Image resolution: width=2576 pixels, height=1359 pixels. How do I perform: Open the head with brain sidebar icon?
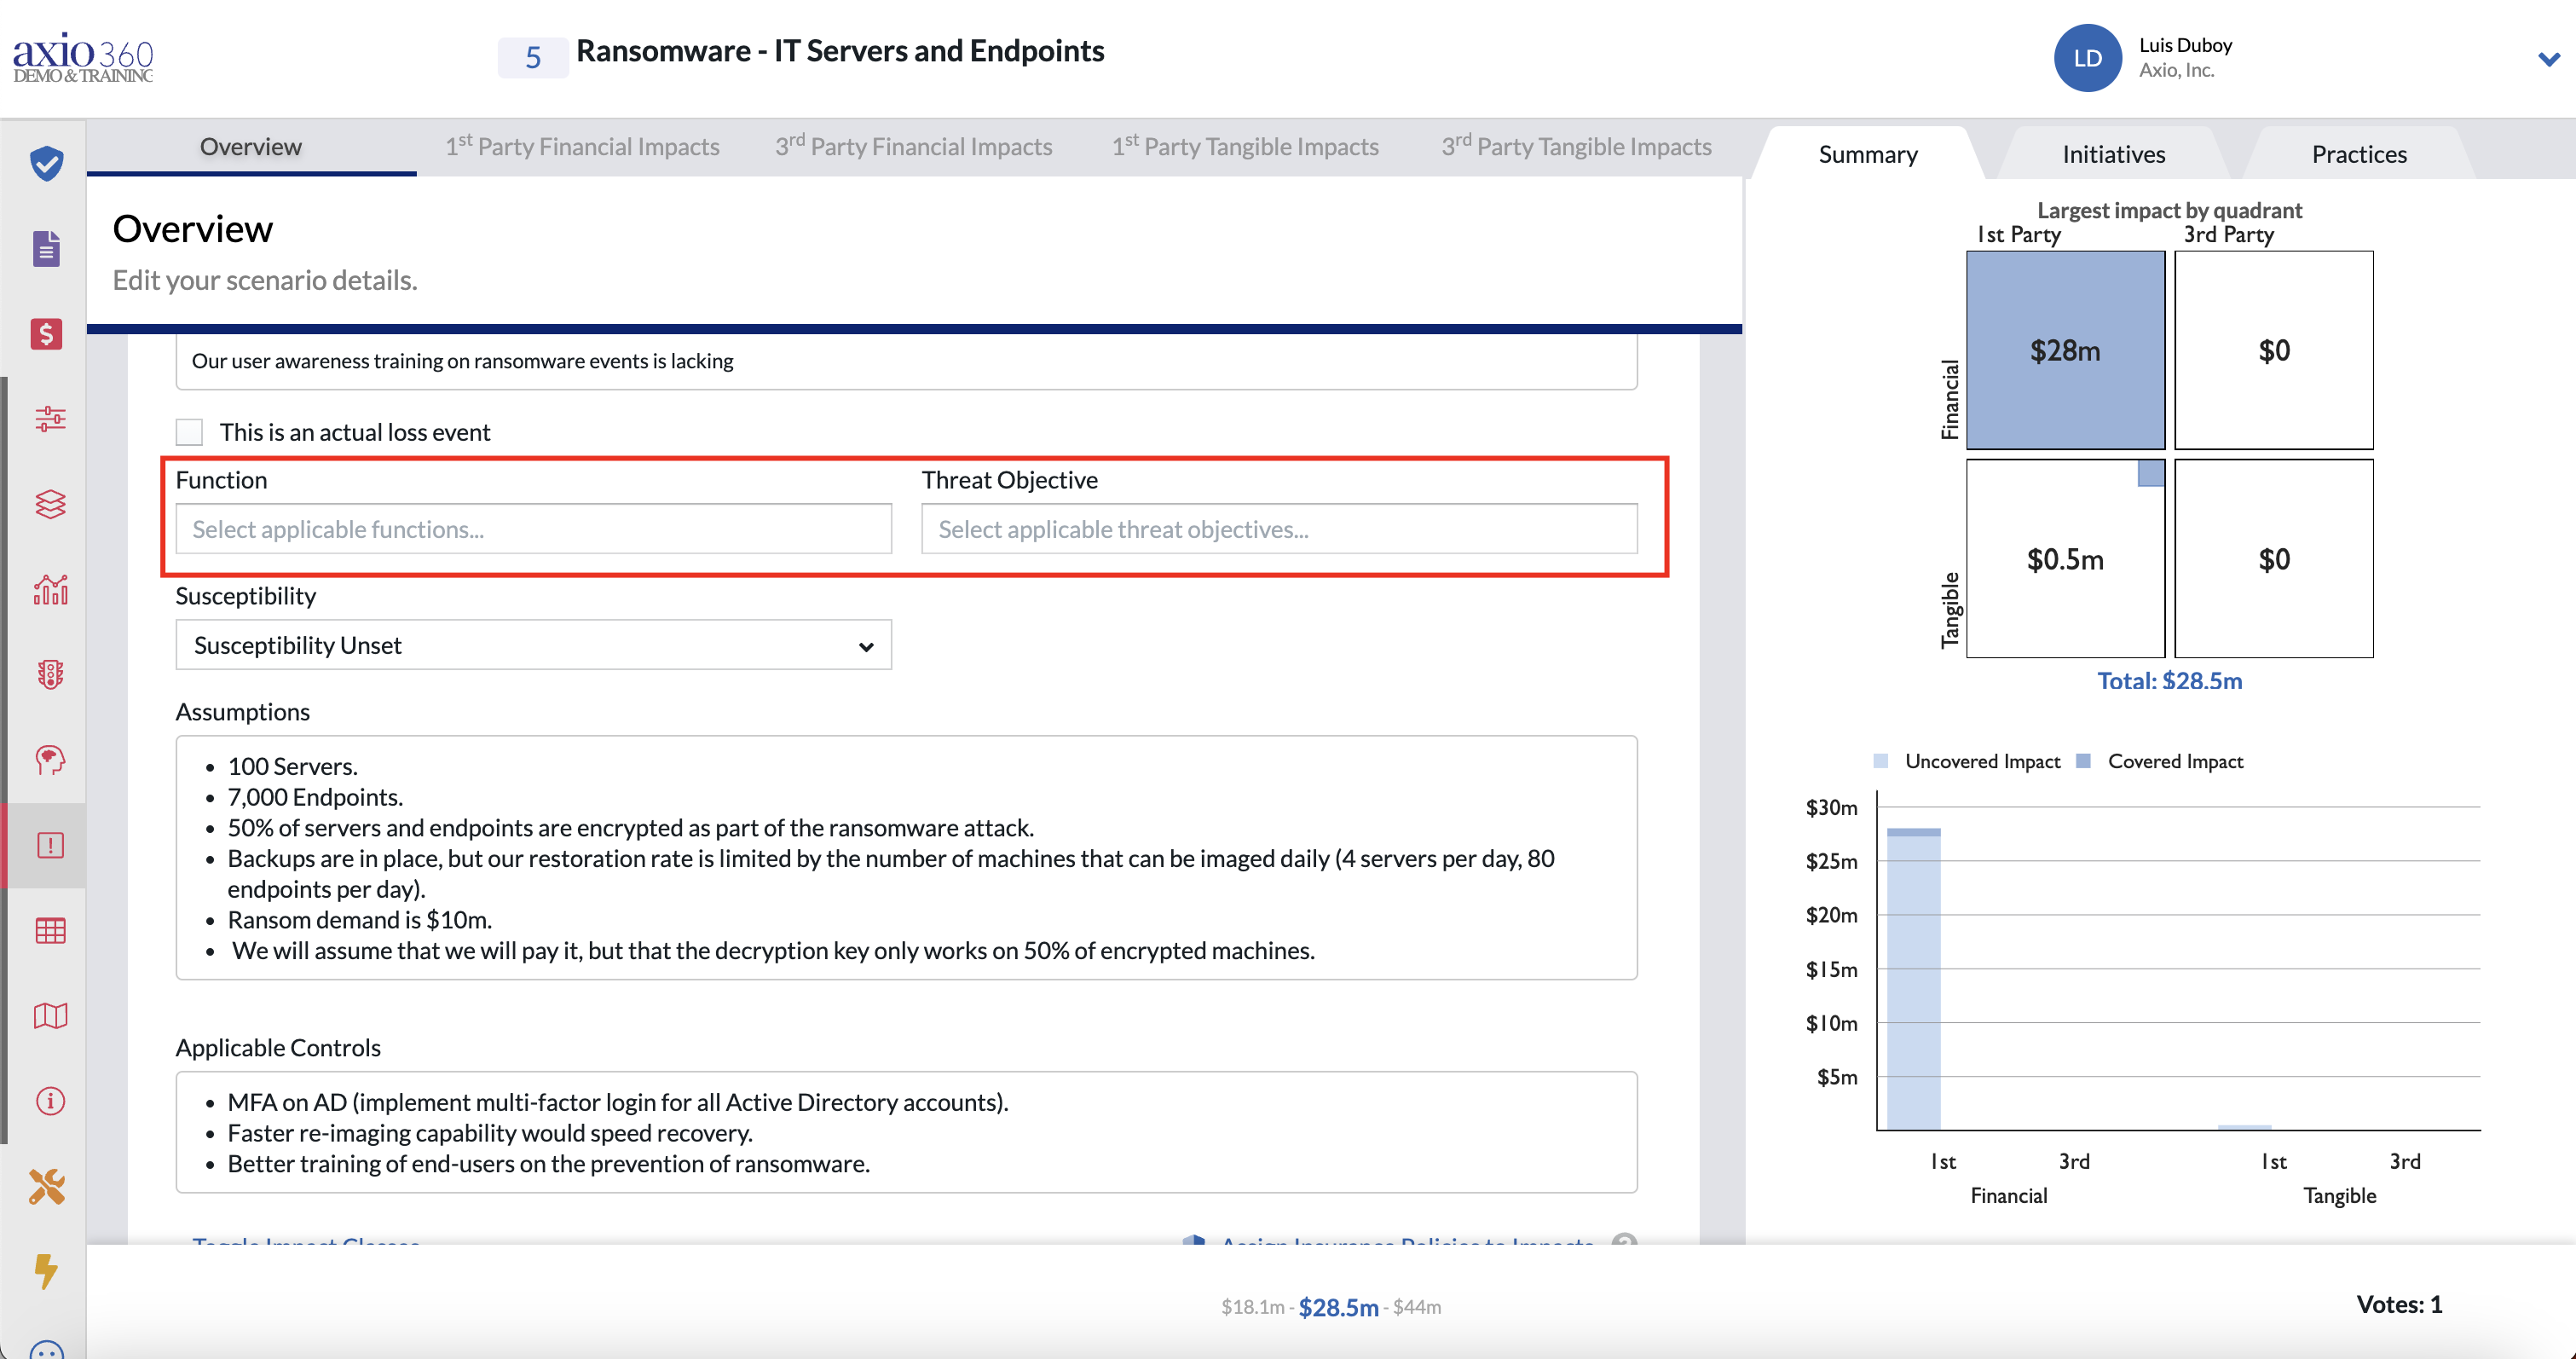click(50, 760)
